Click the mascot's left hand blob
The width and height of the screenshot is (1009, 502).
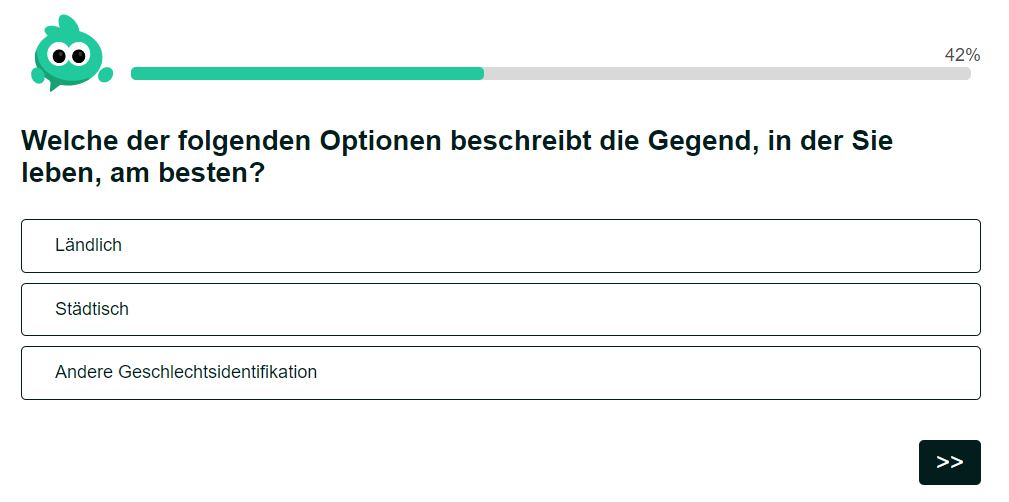point(37,76)
